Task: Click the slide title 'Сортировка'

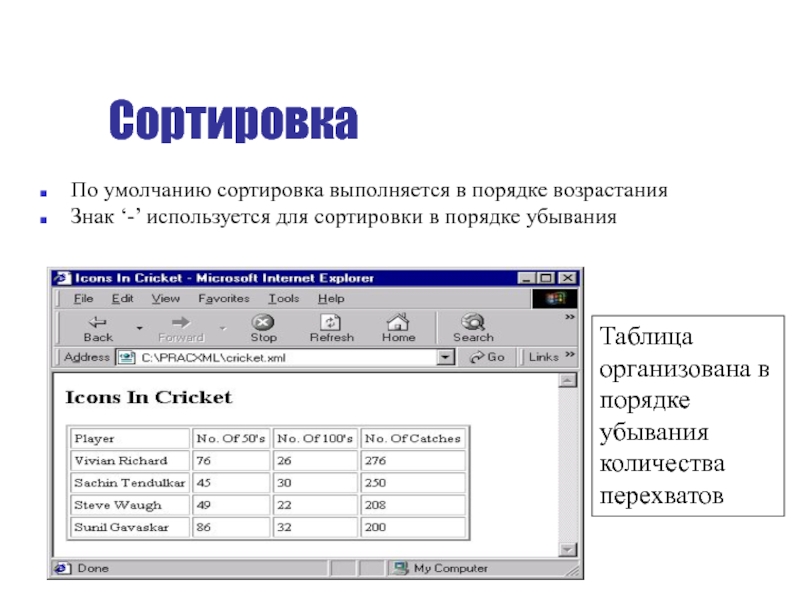Action: pos(233,121)
